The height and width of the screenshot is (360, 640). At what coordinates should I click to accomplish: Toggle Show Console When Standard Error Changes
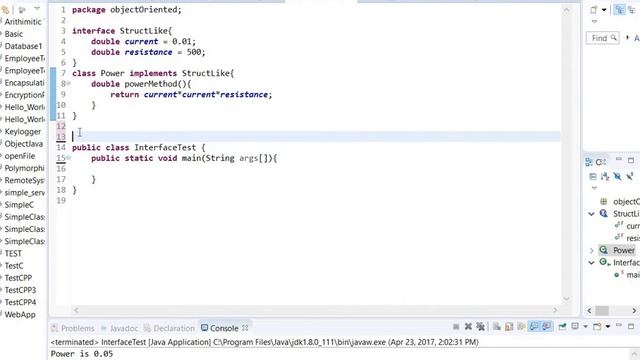547,327
